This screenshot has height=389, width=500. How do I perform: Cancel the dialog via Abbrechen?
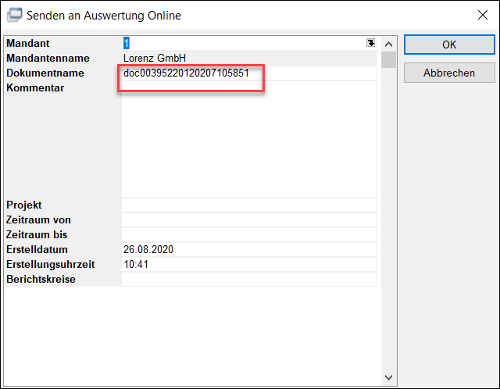(x=449, y=73)
